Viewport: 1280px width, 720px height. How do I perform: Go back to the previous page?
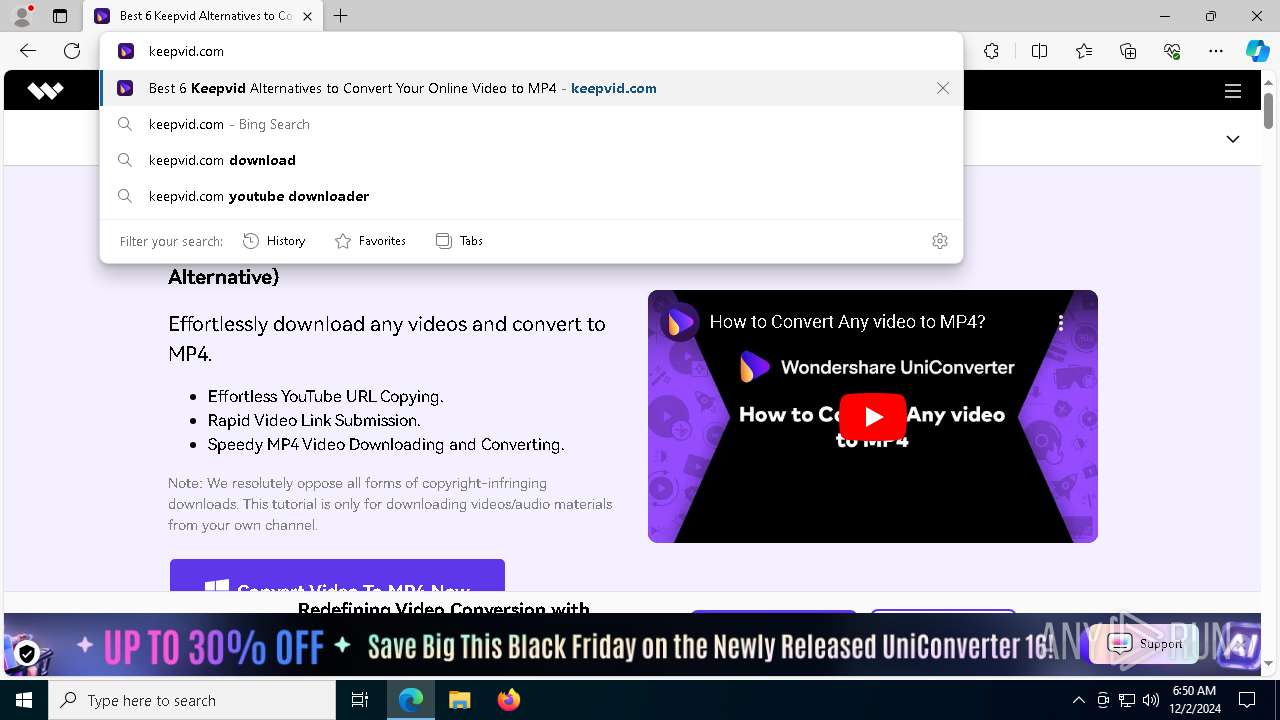(x=28, y=51)
